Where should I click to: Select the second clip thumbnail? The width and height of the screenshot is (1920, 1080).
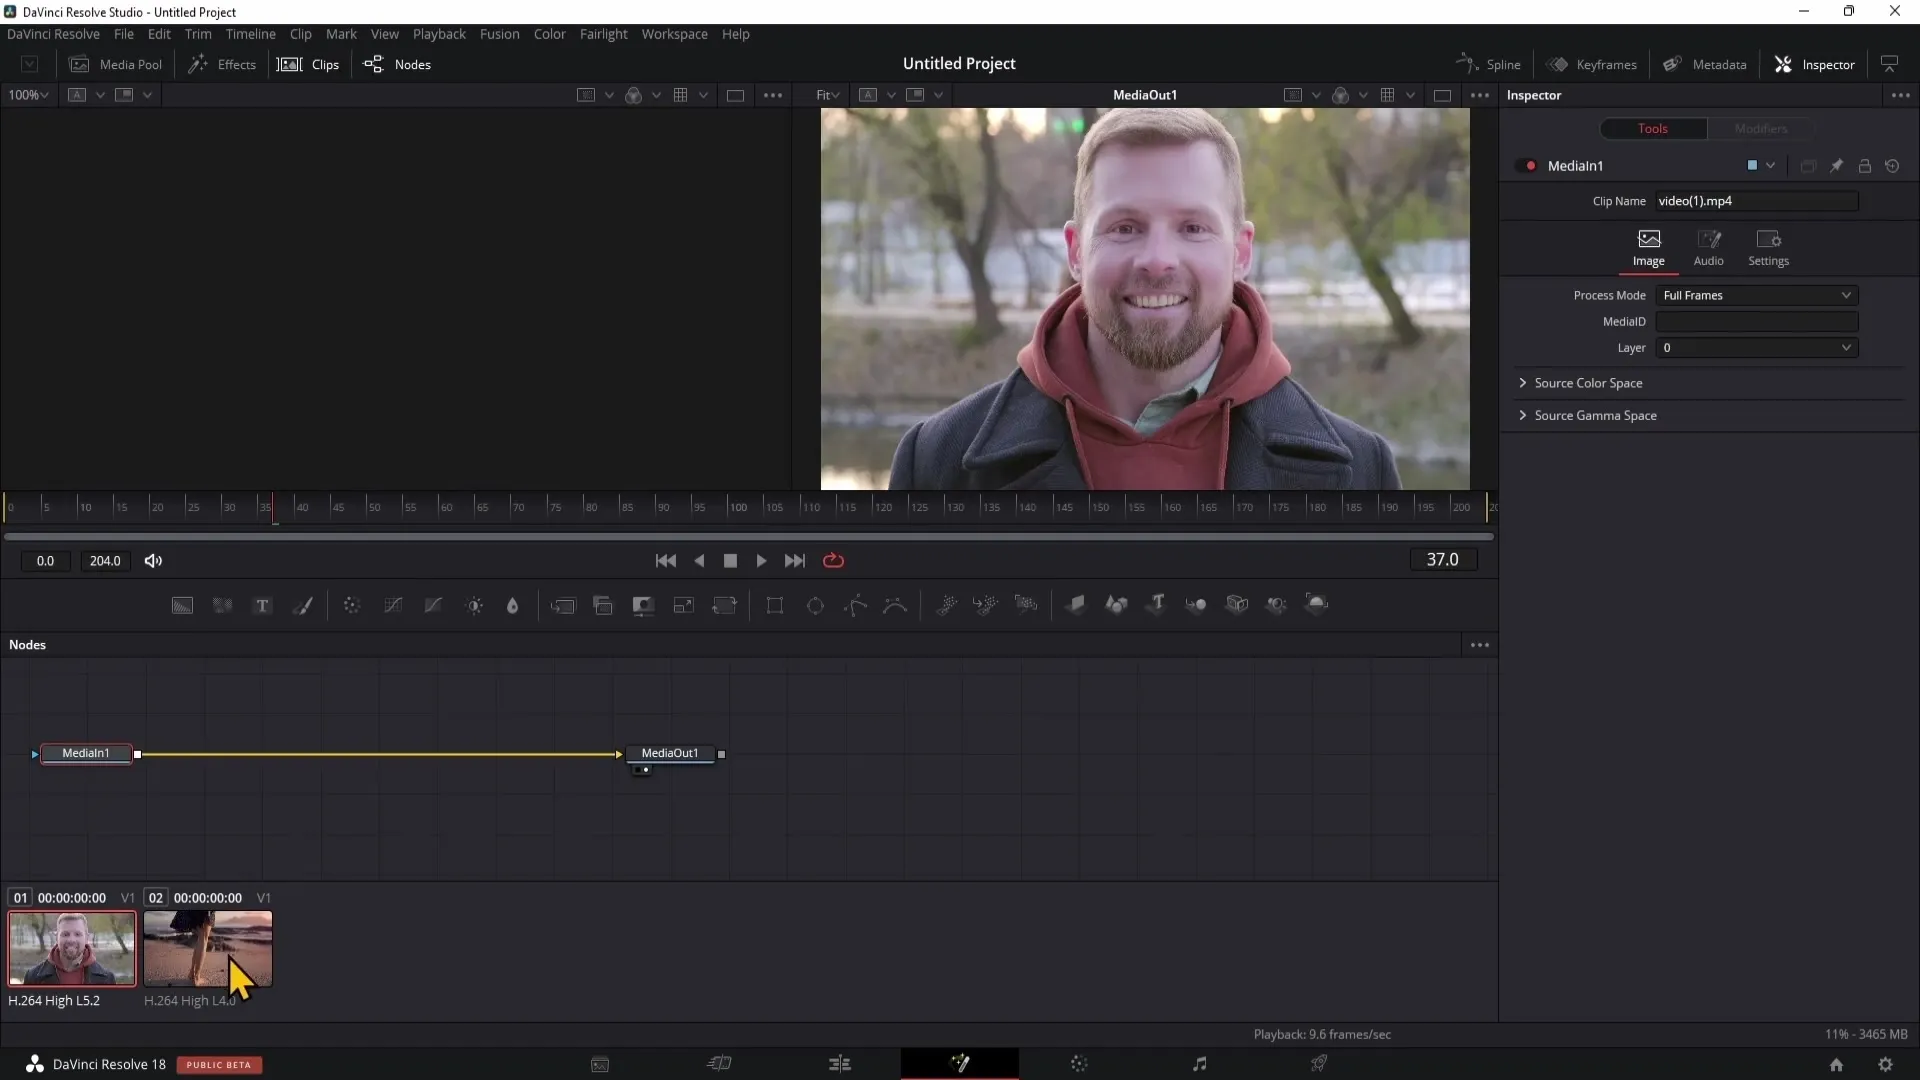point(208,948)
